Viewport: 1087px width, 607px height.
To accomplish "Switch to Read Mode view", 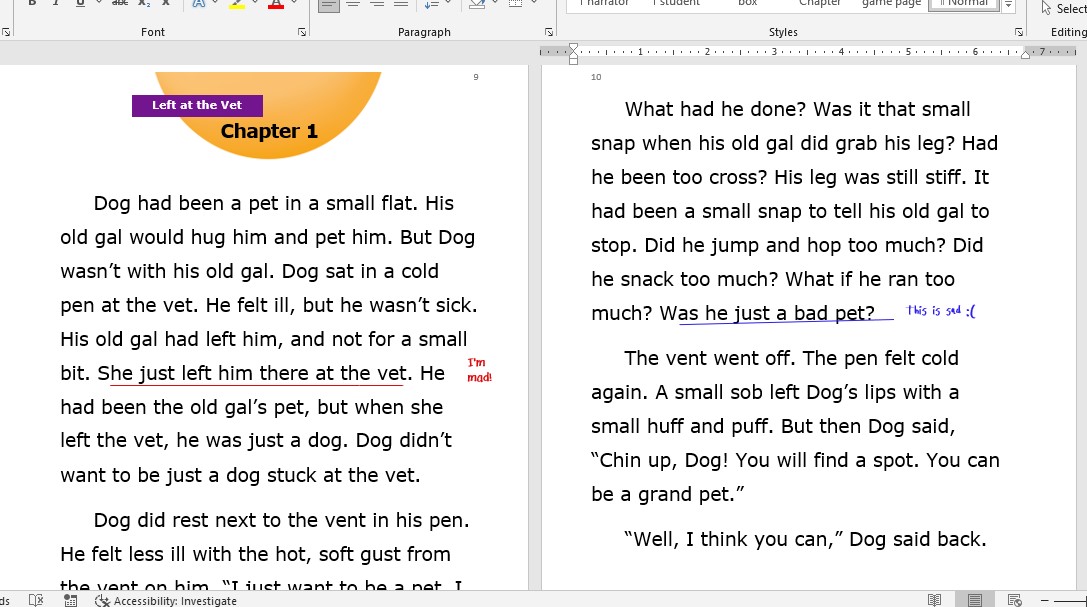I will point(934,600).
